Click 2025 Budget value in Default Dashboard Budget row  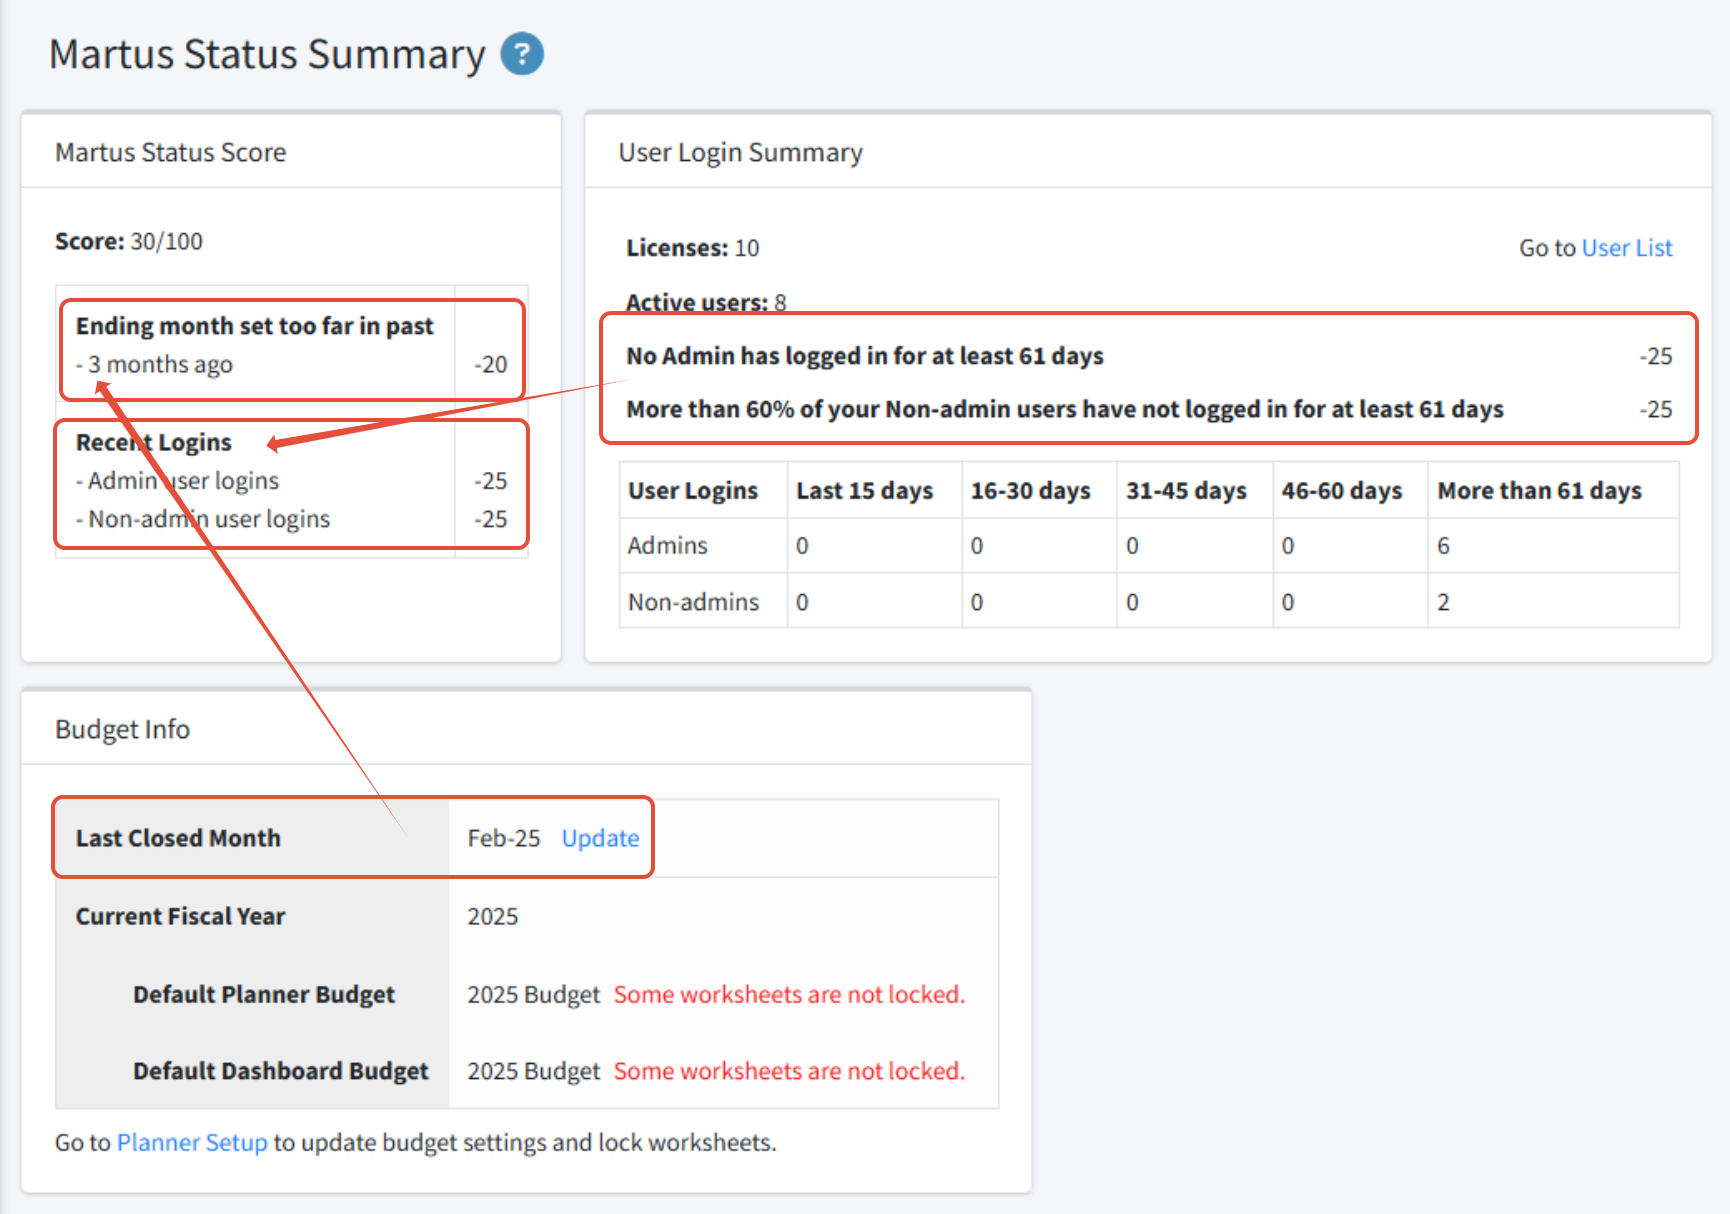point(534,1071)
